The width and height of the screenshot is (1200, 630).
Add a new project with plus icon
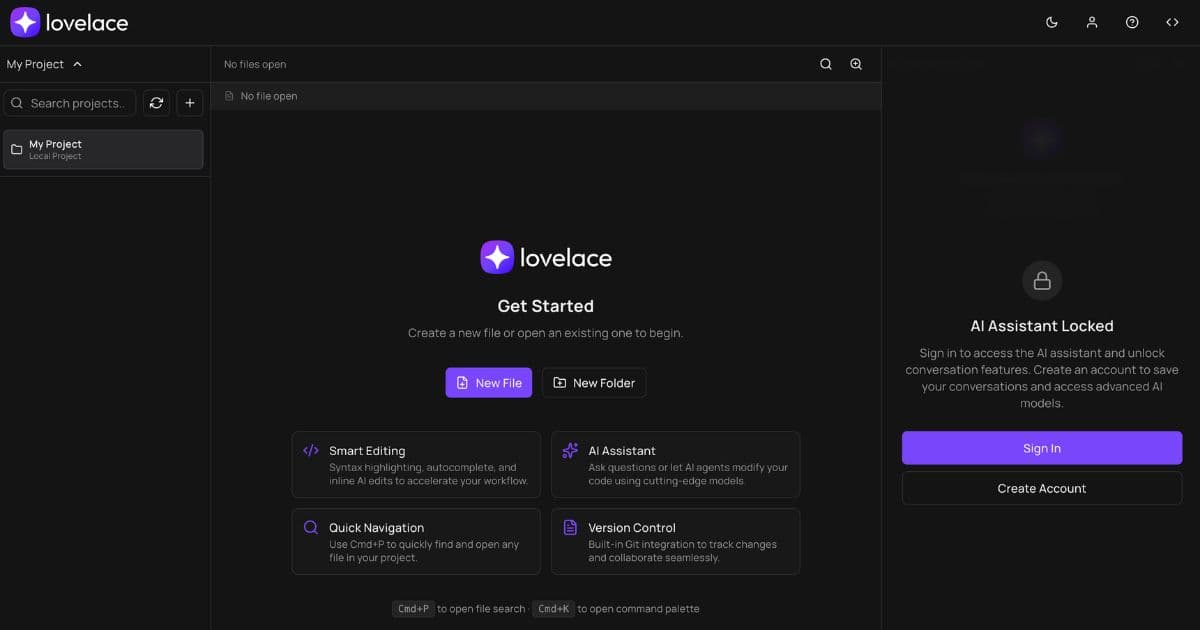click(x=190, y=103)
